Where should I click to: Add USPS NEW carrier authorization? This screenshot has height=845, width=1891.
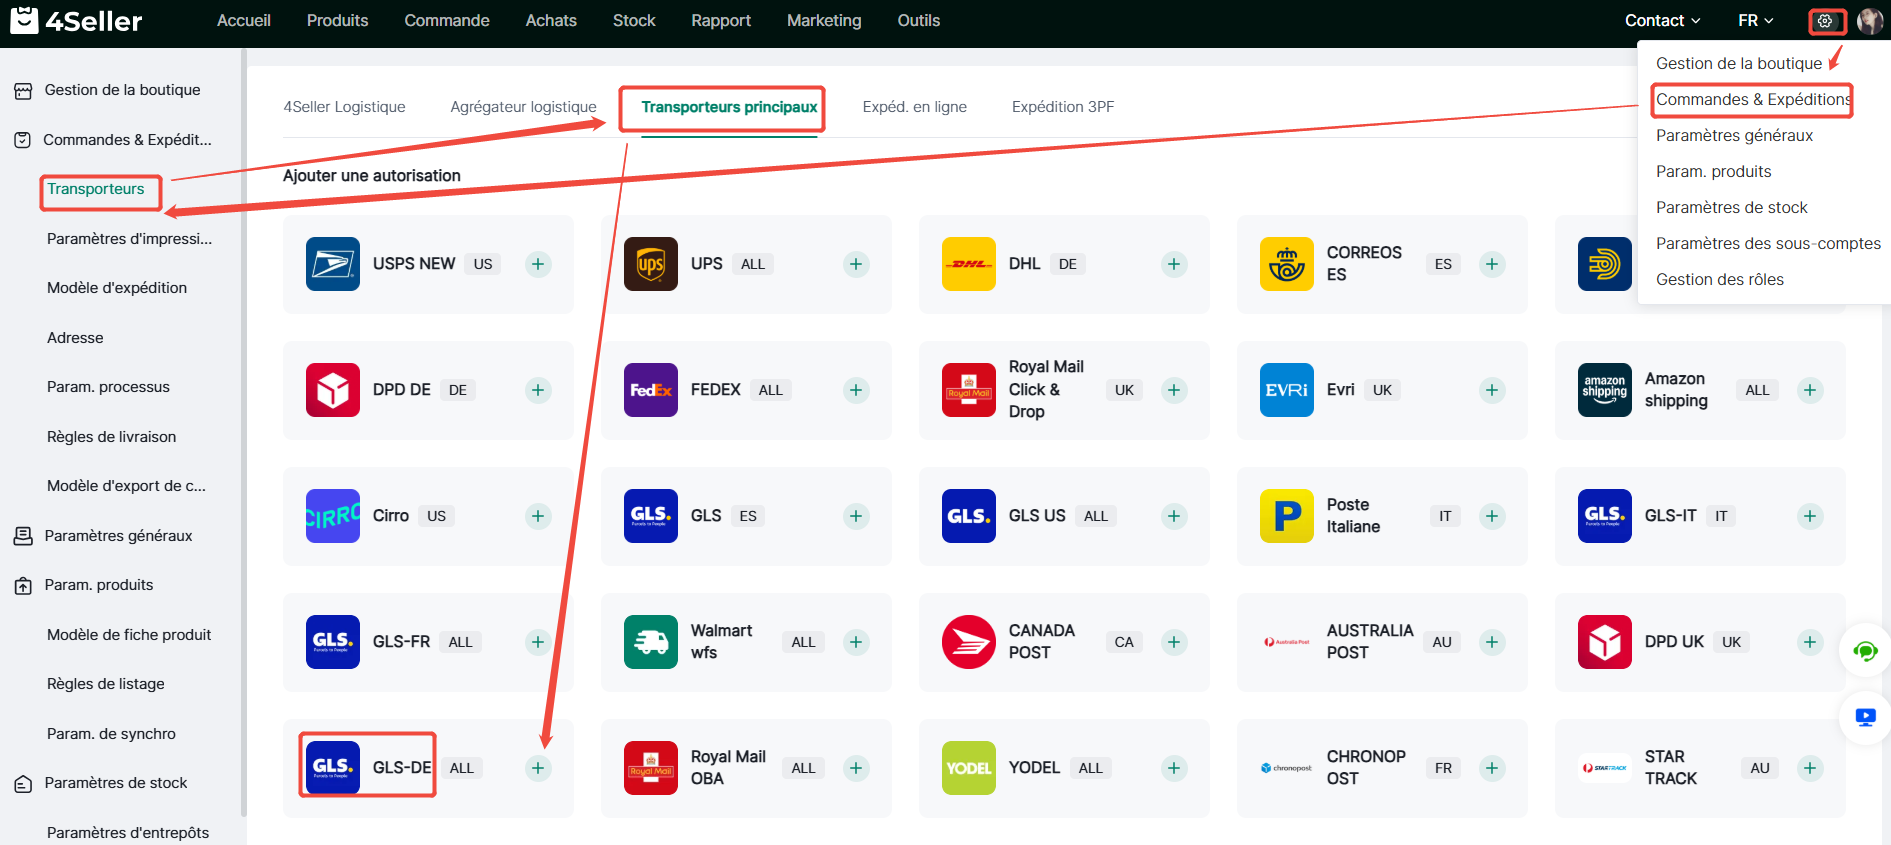coord(538,264)
